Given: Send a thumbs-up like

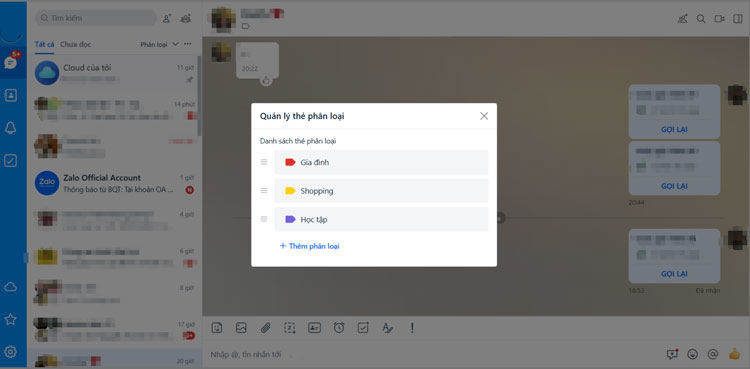Looking at the screenshot, I should pyautogui.click(x=734, y=354).
